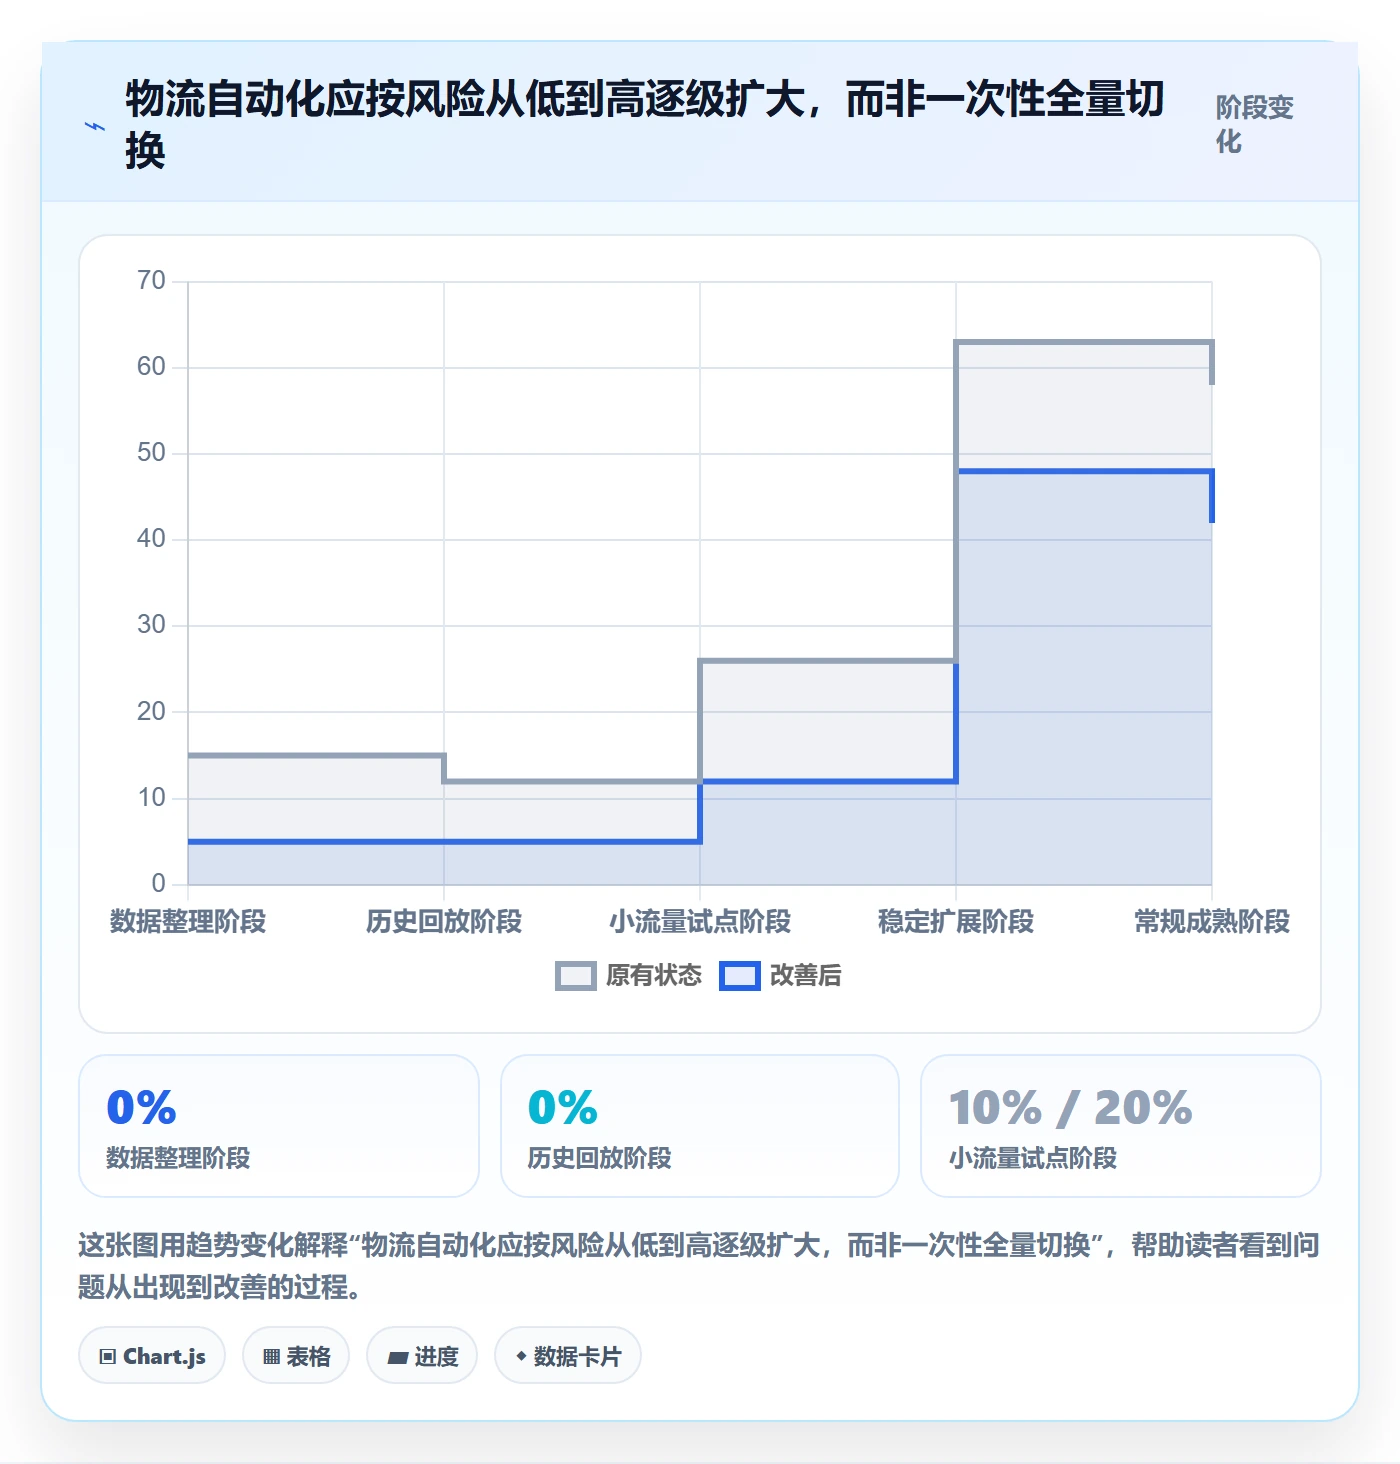Click the 60 y-axis tick label
Viewport: 1400px width, 1464px height.
151,366
